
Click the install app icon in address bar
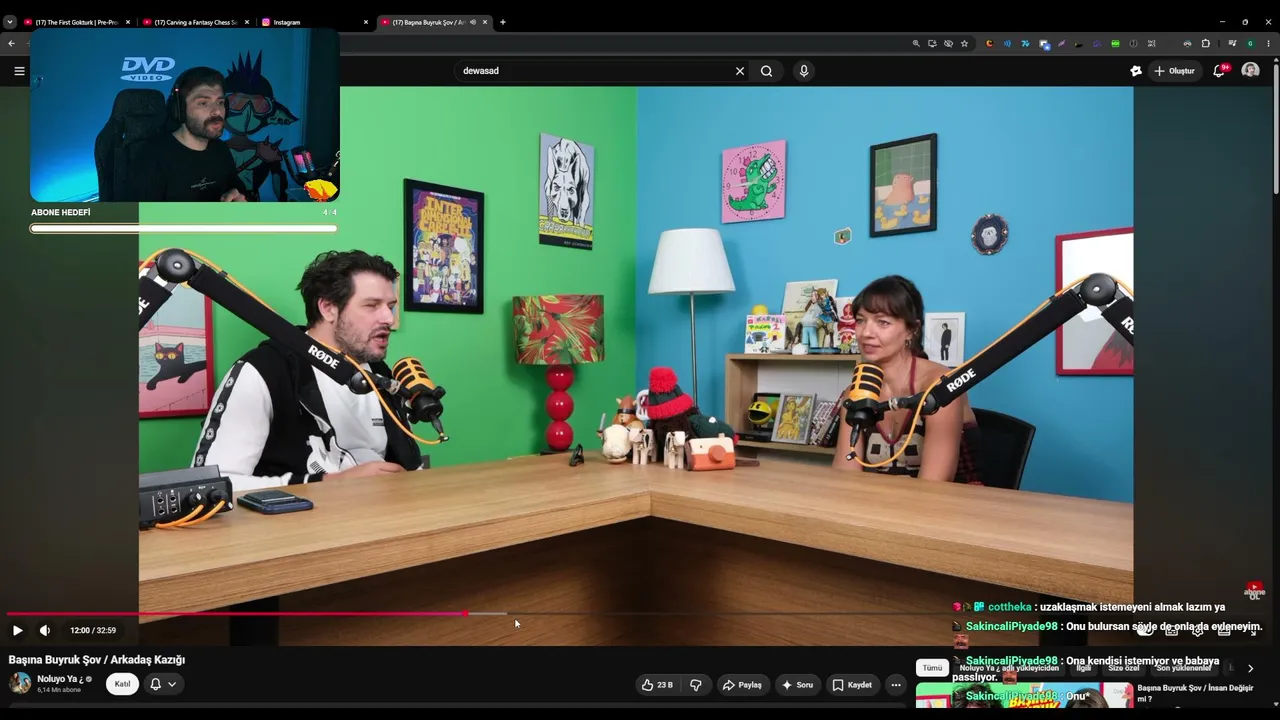pos(932,44)
